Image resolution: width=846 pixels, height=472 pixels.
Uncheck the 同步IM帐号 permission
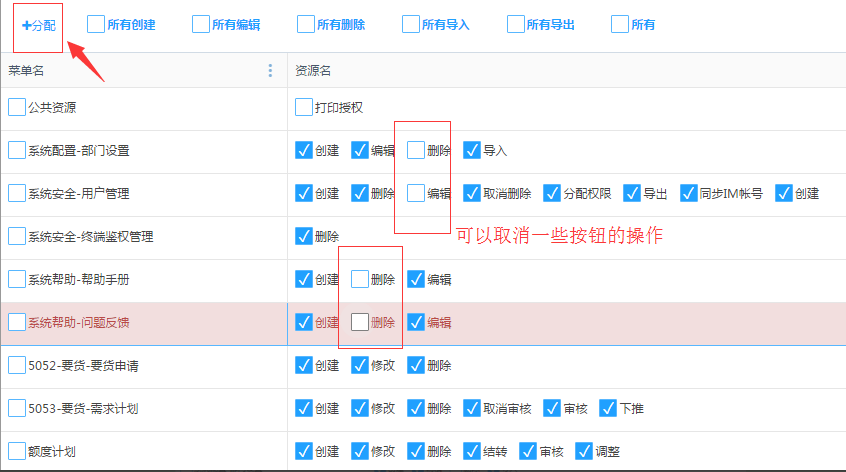point(688,193)
